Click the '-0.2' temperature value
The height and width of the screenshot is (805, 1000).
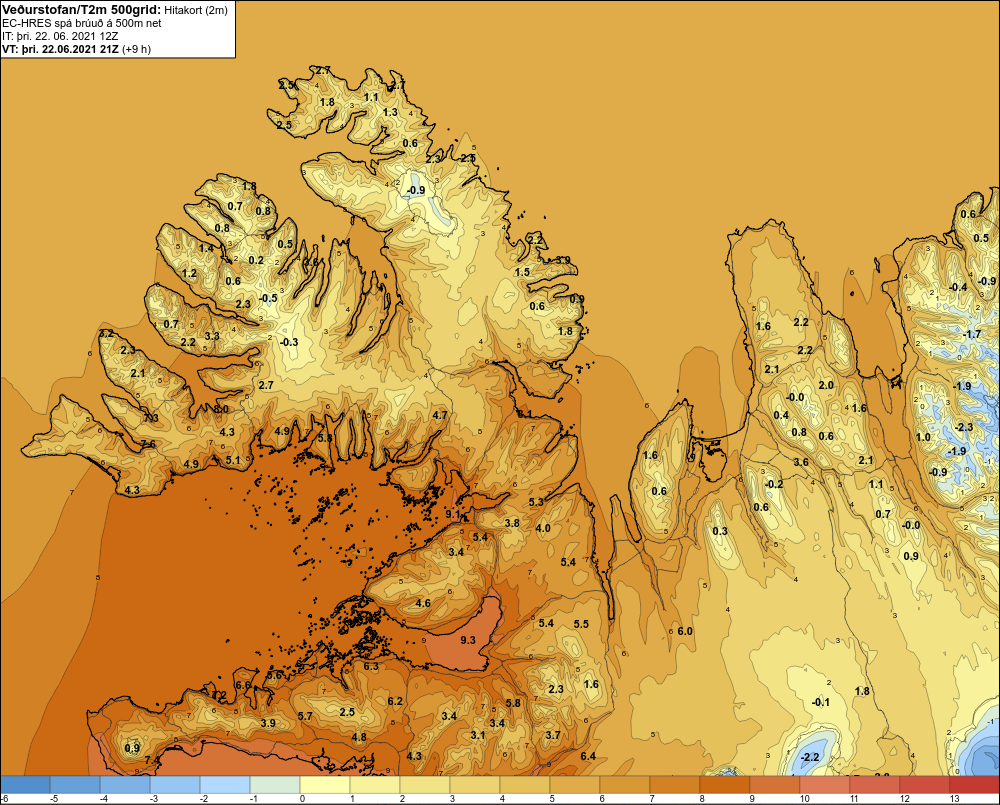click(x=773, y=484)
